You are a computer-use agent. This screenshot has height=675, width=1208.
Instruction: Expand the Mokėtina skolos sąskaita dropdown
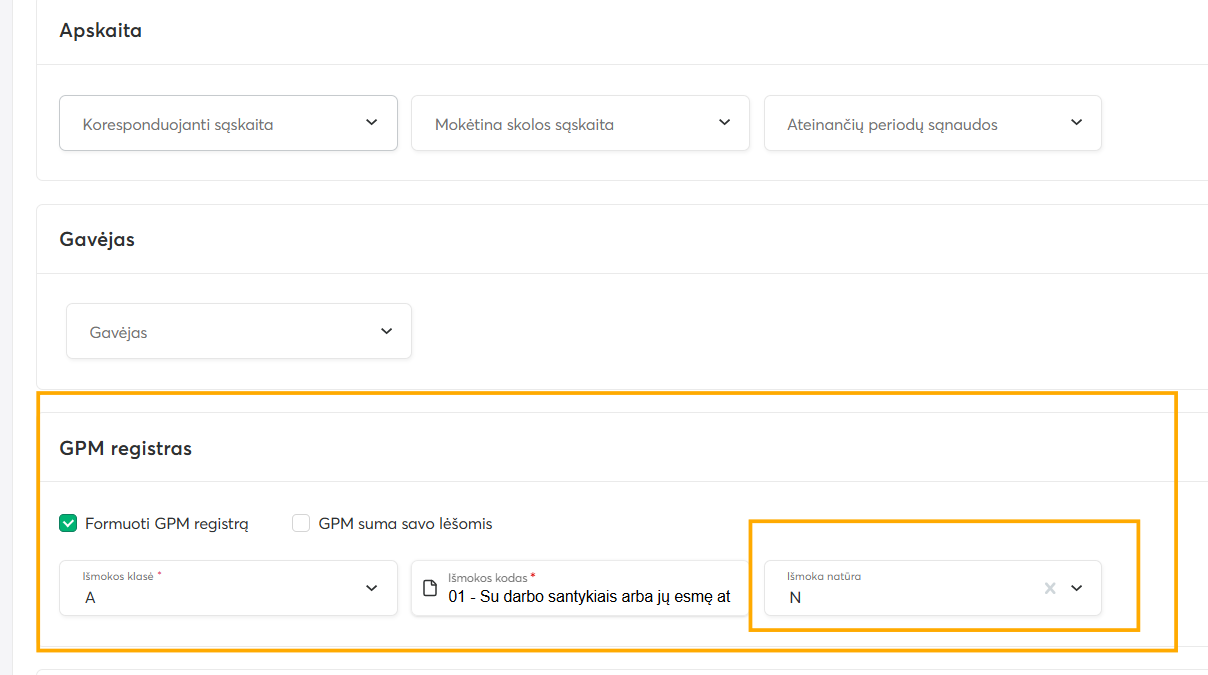(x=580, y=124)
